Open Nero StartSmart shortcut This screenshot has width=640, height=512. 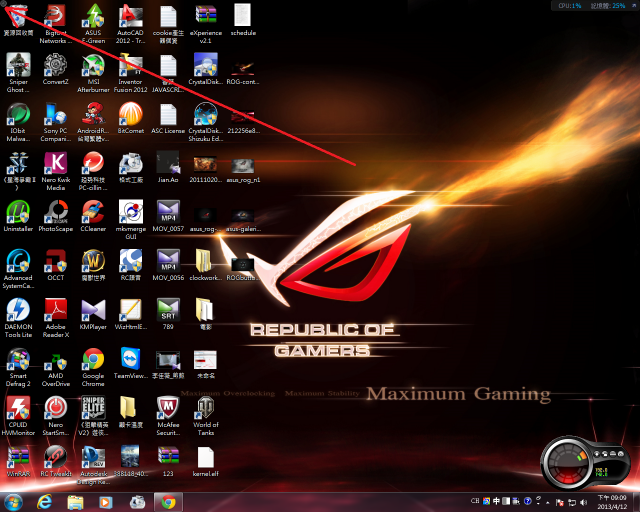pyautogui.click(x=56, y=416)
